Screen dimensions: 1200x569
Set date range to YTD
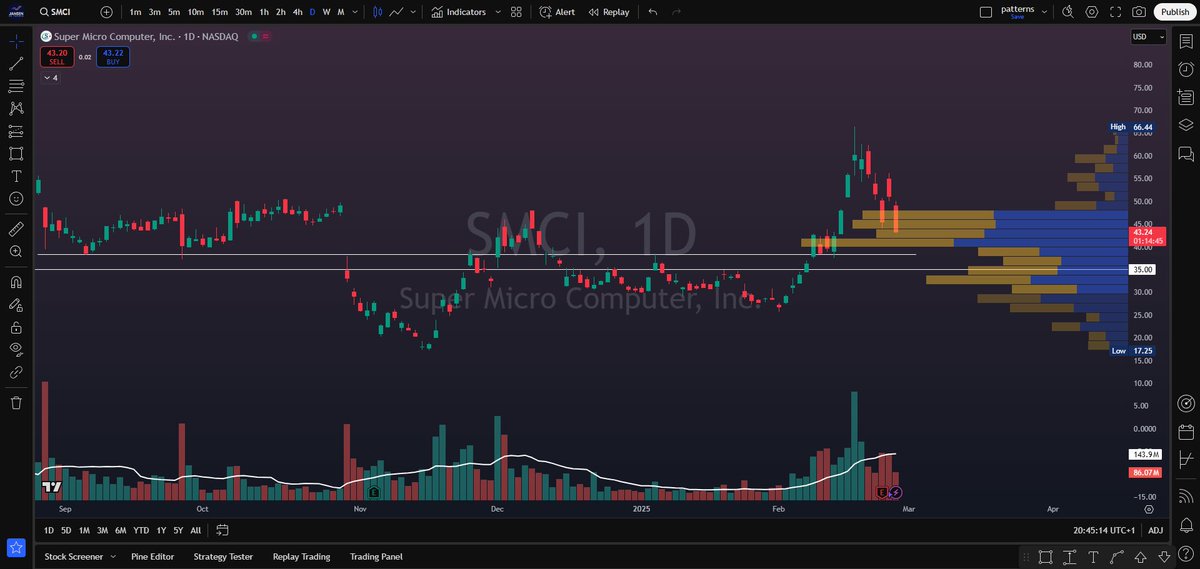141,530
